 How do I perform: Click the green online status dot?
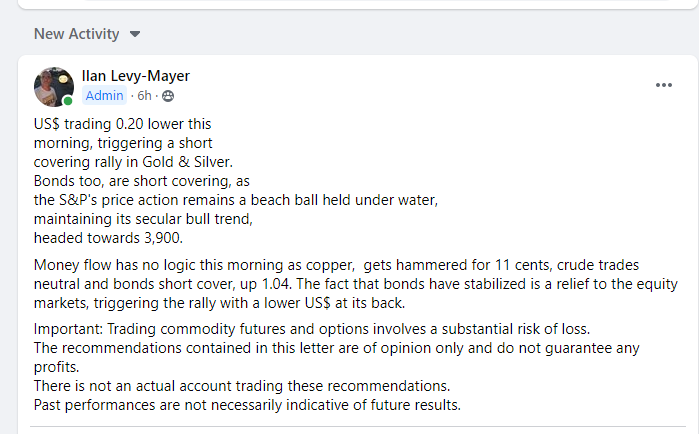[68, 101]
